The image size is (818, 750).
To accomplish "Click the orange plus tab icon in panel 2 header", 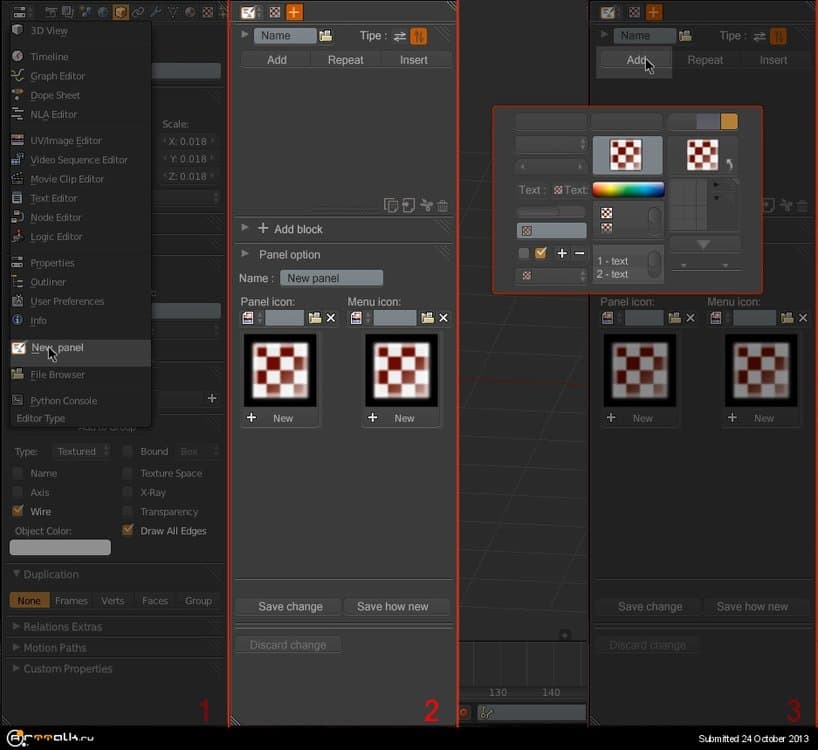I will coord(295,12).
